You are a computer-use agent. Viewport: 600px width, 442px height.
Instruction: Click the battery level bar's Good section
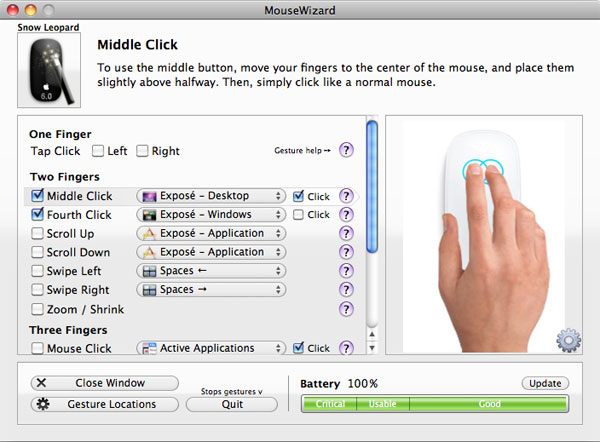[x=489, y=404]
